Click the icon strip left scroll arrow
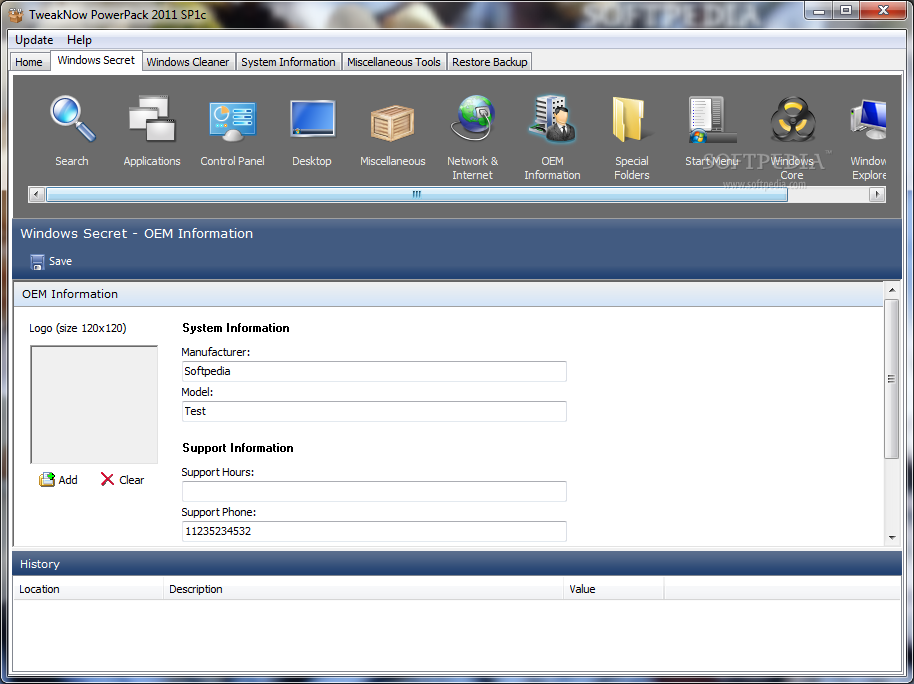 pyautogui.click(x=37, y=194)
